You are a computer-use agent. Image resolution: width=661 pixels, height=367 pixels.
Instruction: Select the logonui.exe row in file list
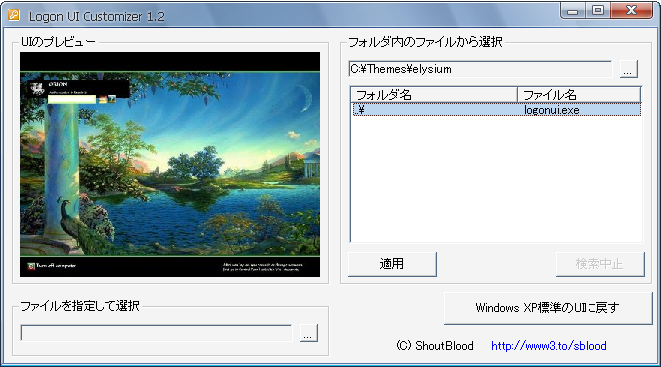point(497,110)
